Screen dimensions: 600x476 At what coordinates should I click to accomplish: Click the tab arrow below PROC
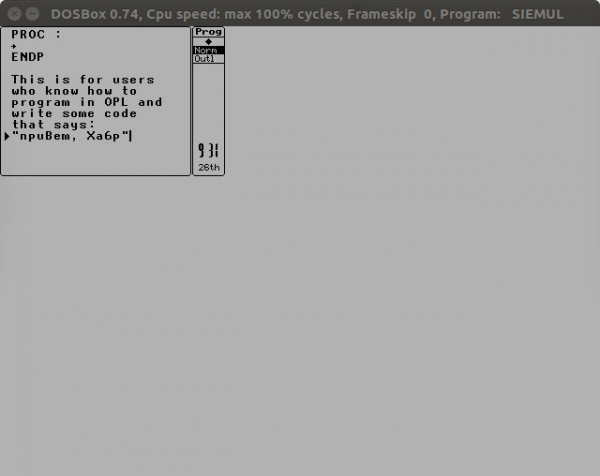pyautogui.click(x=14, y=46)
